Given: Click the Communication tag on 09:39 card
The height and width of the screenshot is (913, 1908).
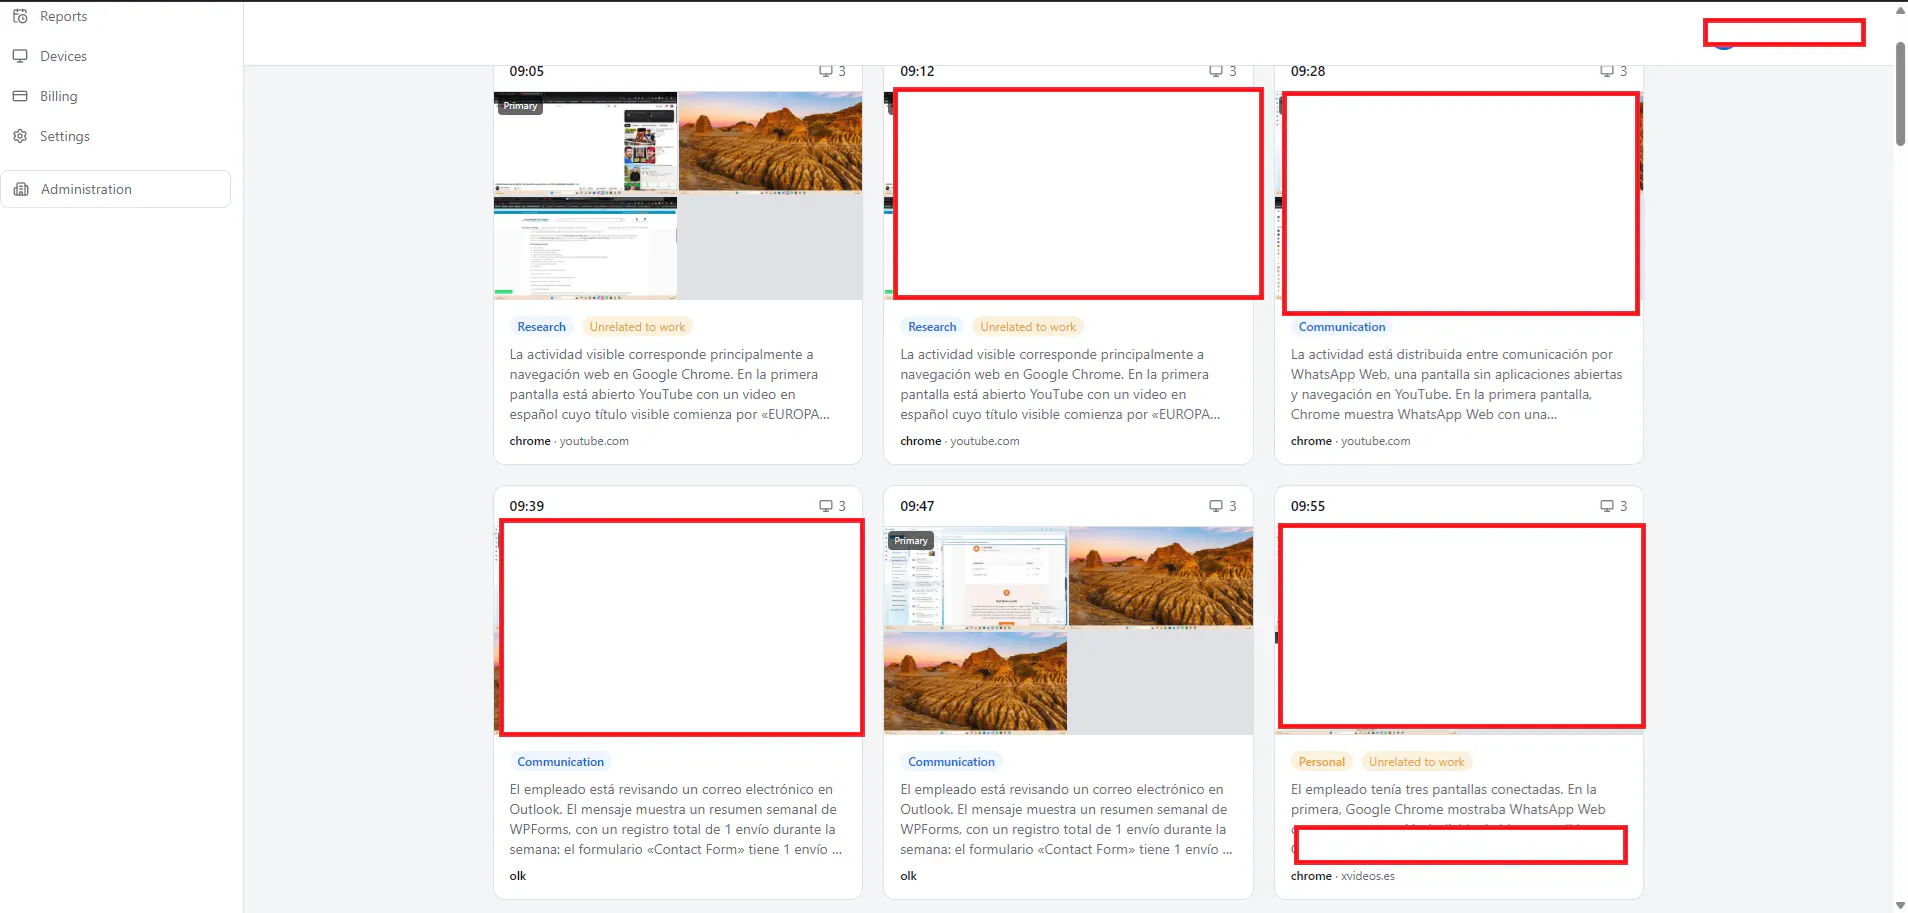Looking at the screenshot, I should click(560, 762).
